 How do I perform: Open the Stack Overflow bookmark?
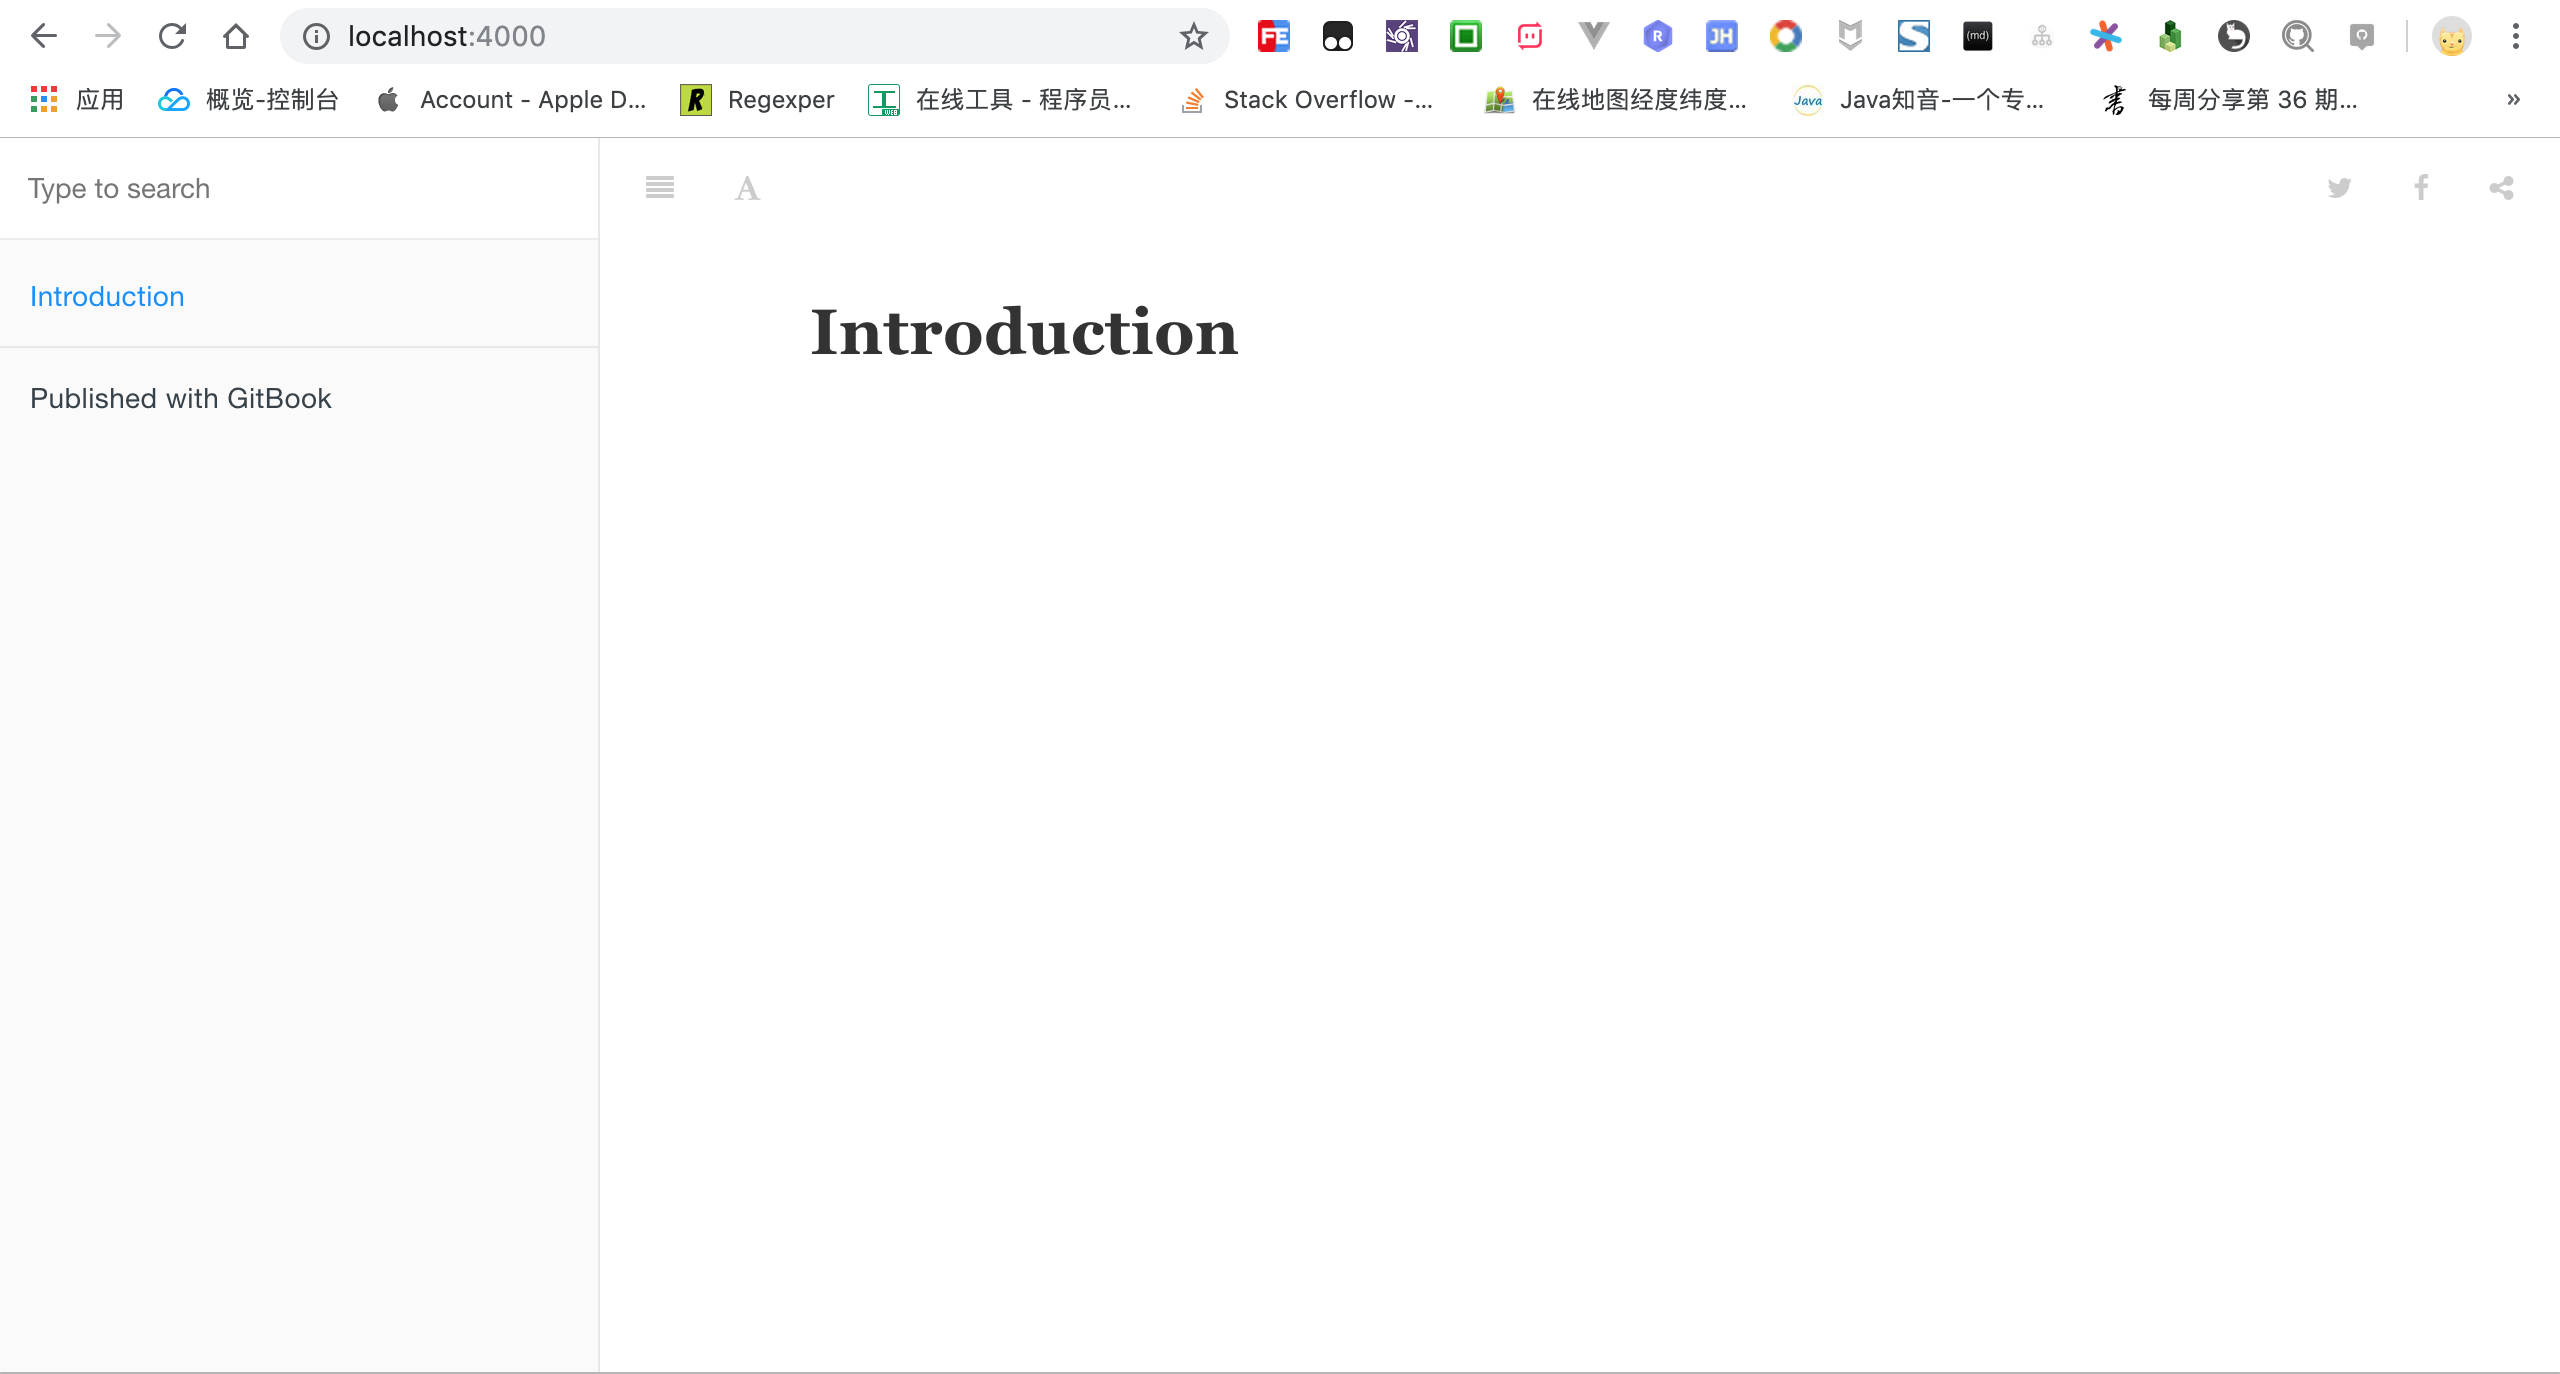pos(1307,99)
